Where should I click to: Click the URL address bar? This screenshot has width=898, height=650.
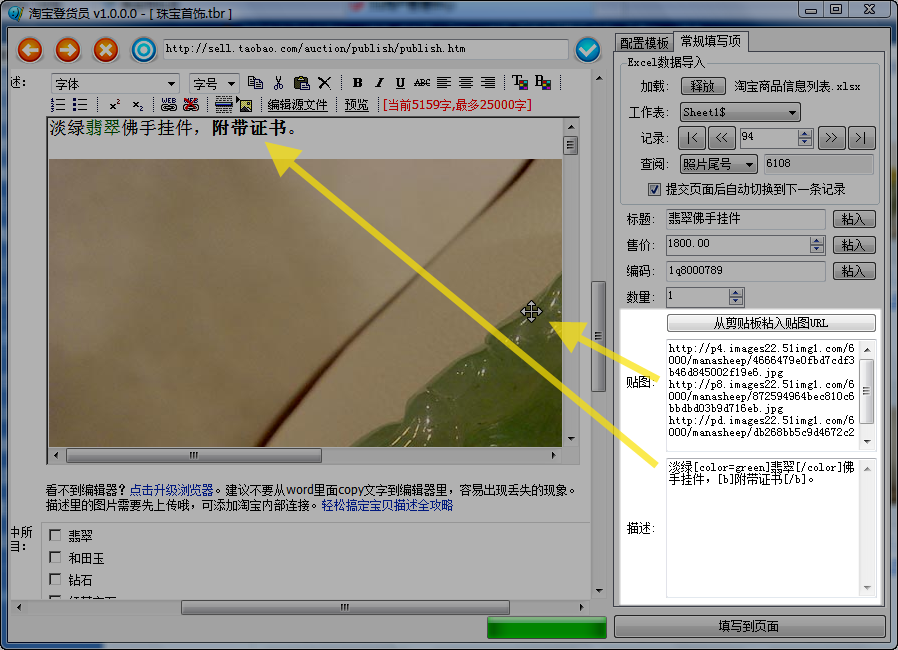coord(365,49)
